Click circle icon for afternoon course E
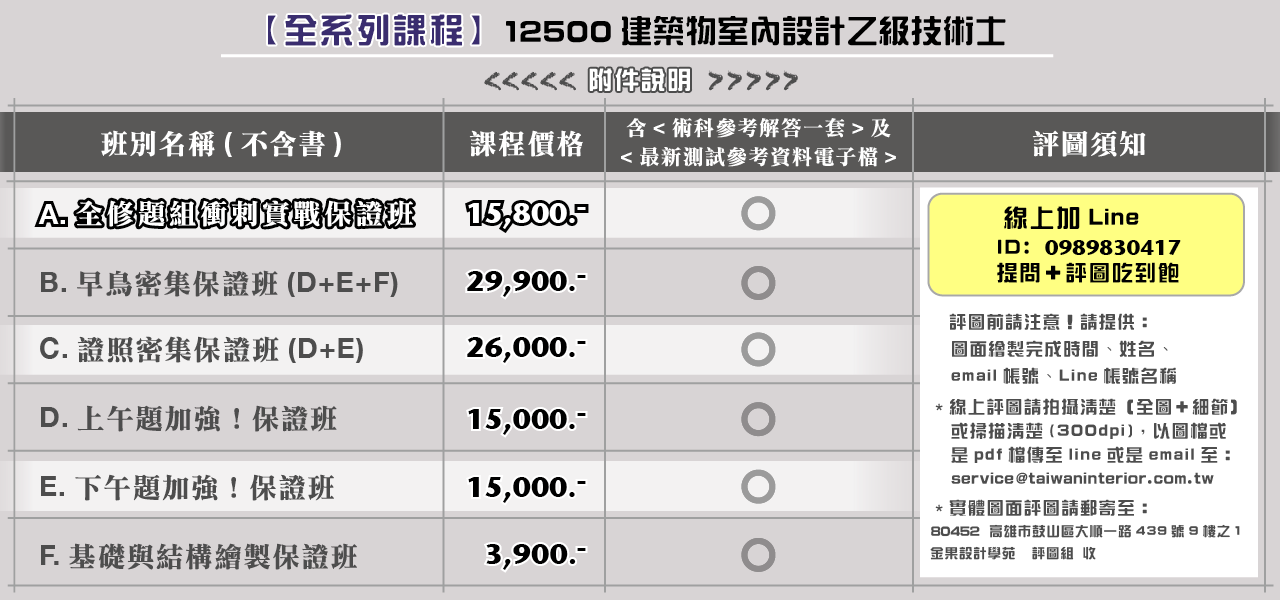Image resolution: width=1280 pixels, height=600 pixels. point(758,487)
